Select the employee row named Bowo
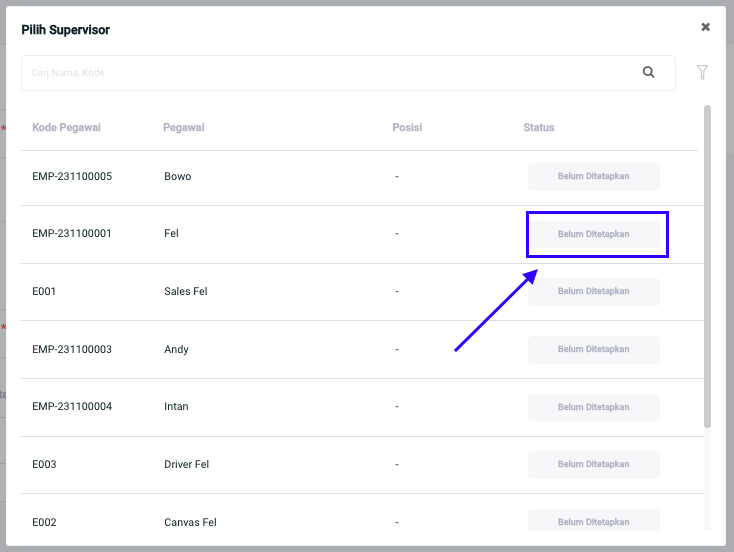 coord(177,177)
